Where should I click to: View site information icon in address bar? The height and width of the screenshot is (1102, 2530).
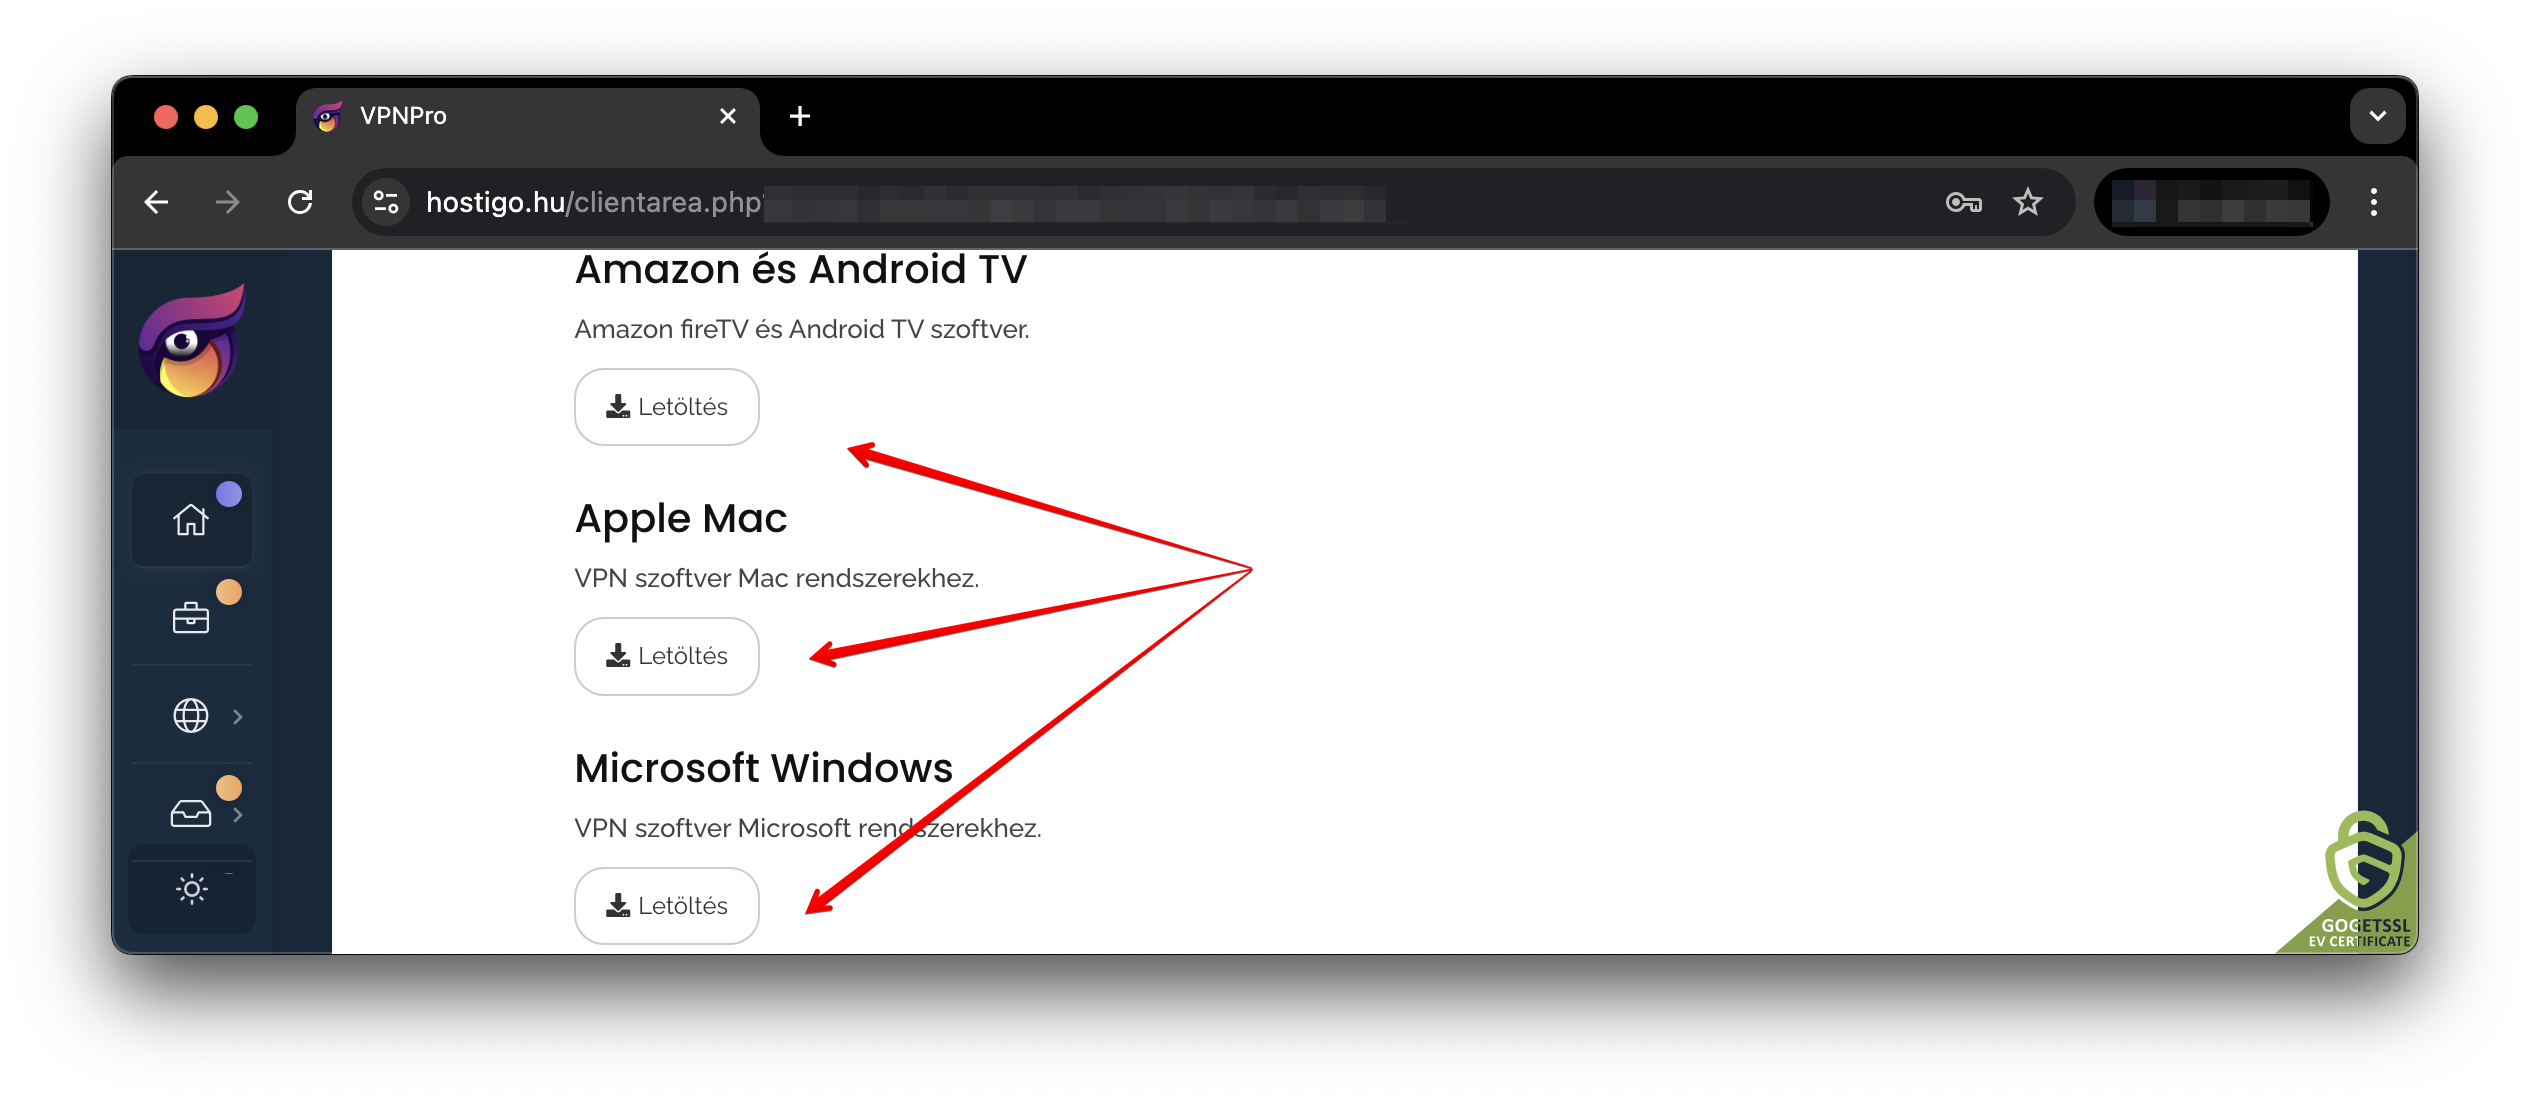[387, 203]
